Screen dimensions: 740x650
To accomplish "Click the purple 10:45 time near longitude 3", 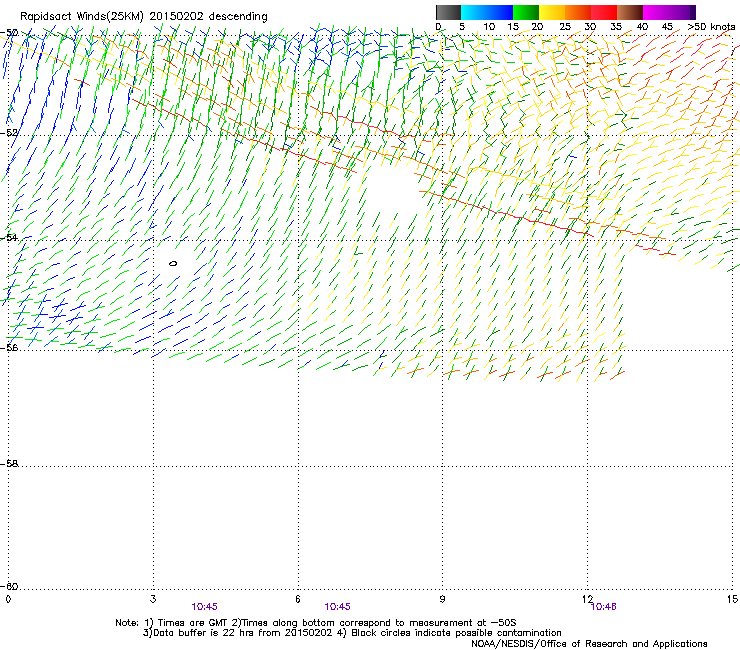I will coord(204,607).
